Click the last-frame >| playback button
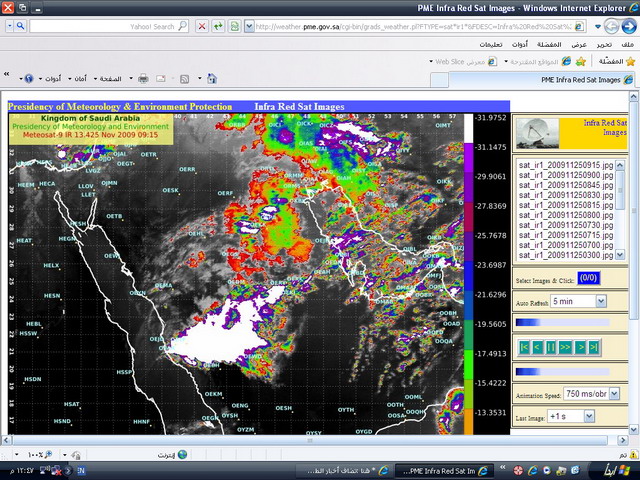 tap(593, 347)
